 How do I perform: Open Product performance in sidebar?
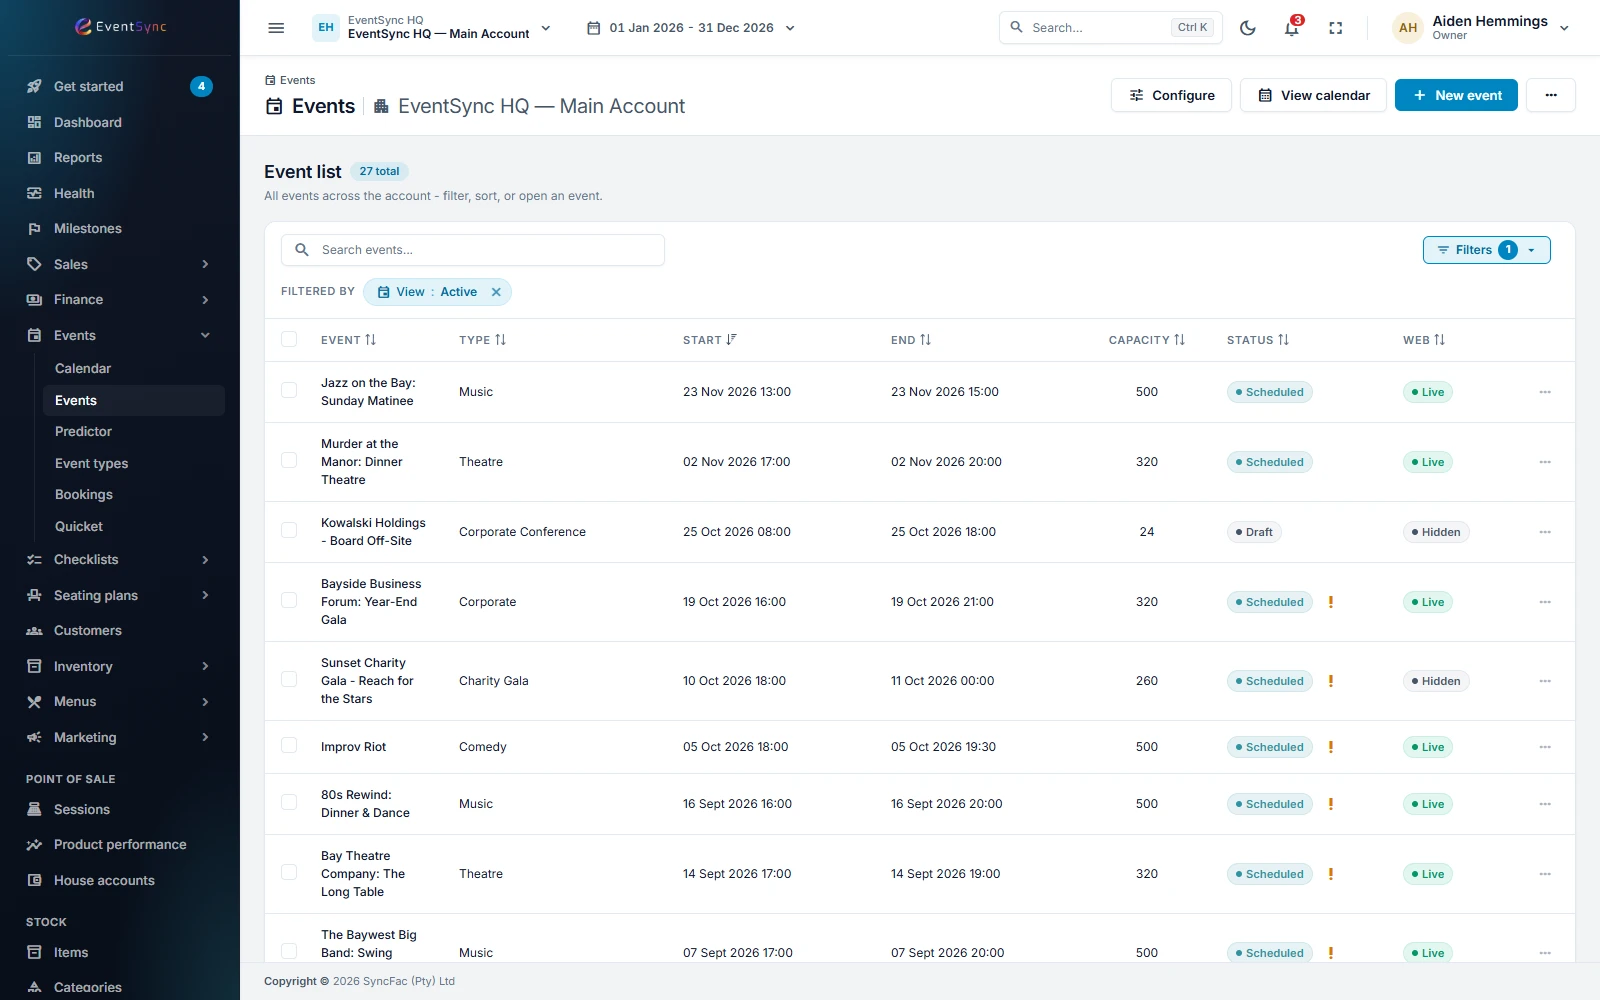[120, 844]
